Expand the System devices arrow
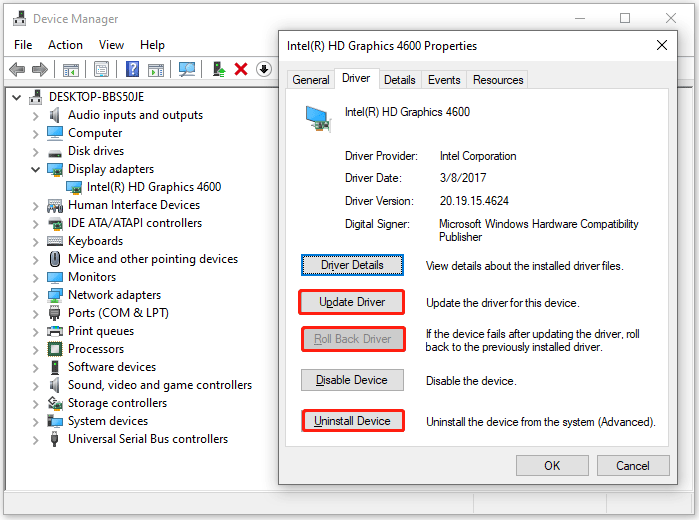The height and width of the screenshot is (520, 699). (36, 421)
